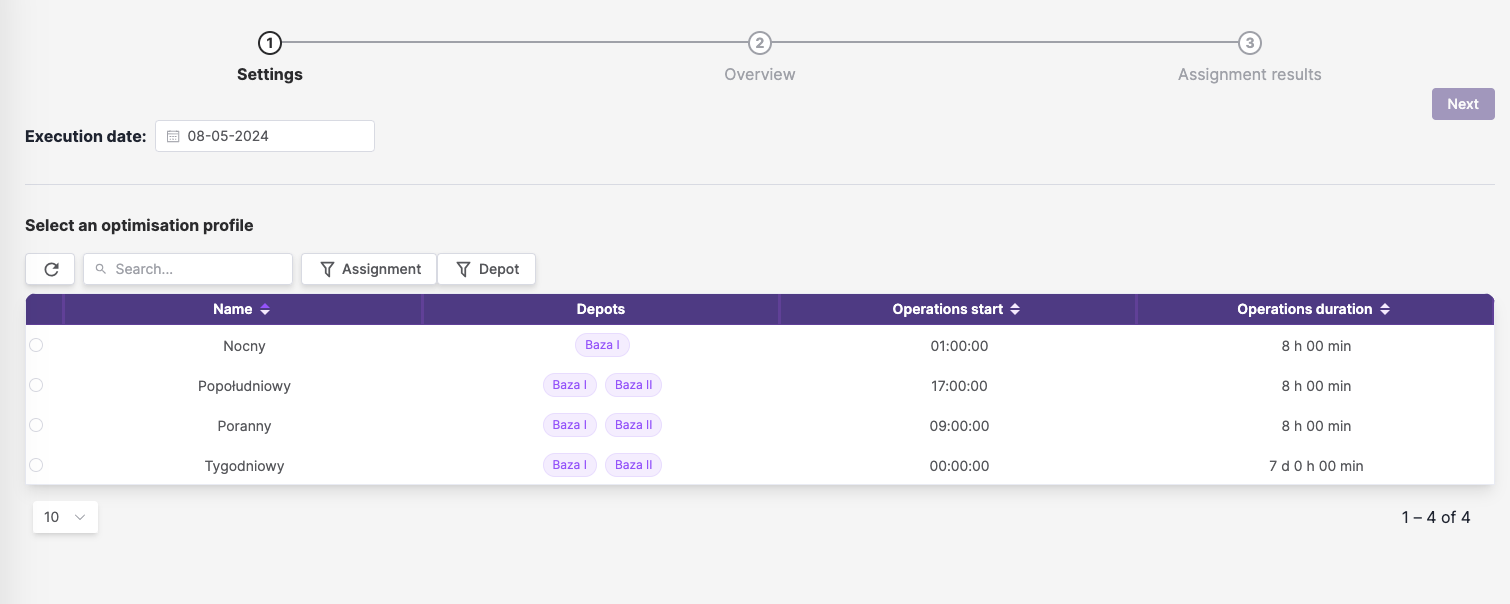Click the Baza II tag in Poranny row
Screen dimensions: 1510x604
[x=634, y=425]
